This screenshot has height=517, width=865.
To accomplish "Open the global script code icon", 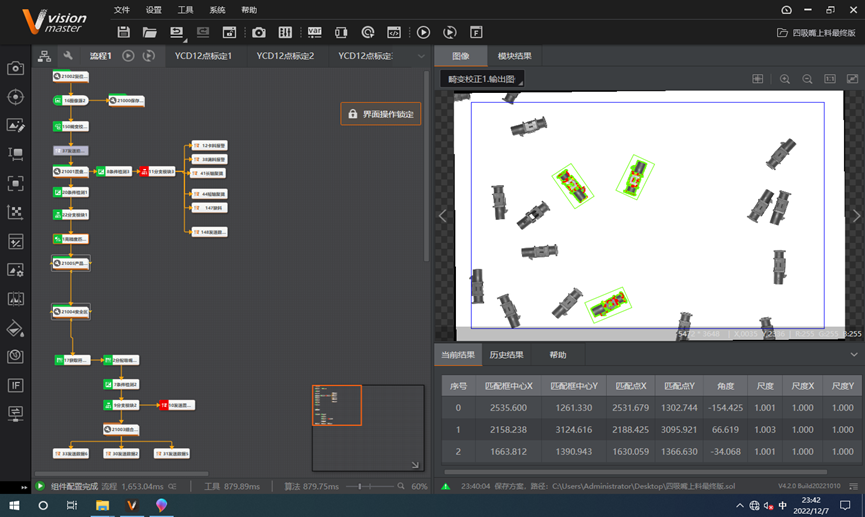I will pyautogui.click(x=394, y=33).
